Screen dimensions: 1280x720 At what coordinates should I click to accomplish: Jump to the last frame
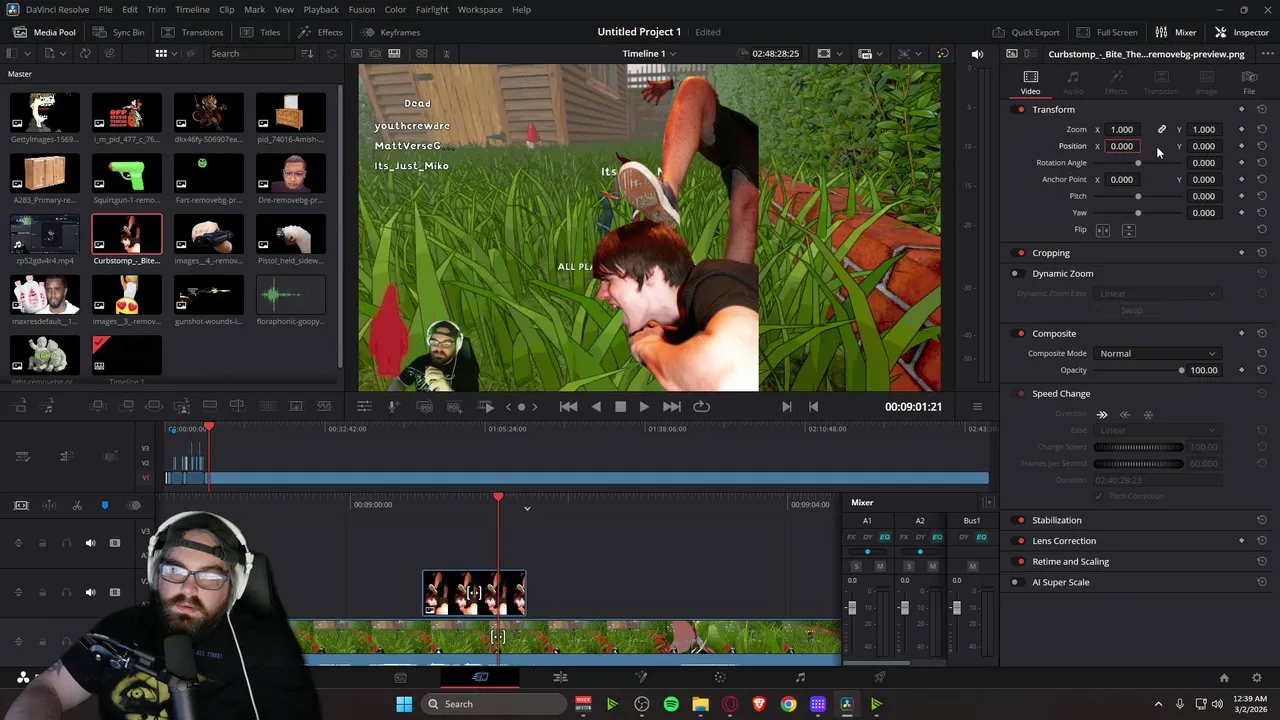[x=672, y=406]
